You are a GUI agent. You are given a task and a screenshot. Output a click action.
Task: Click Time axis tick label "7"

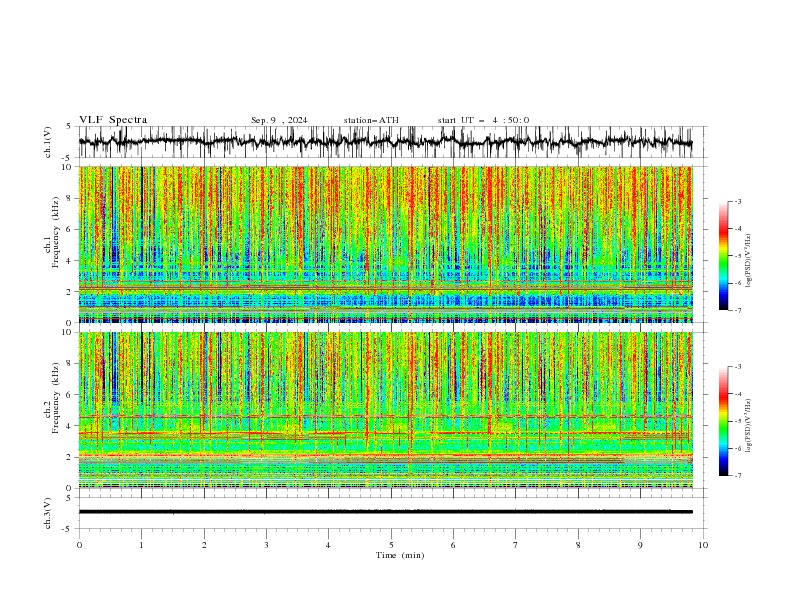point(516,545)
